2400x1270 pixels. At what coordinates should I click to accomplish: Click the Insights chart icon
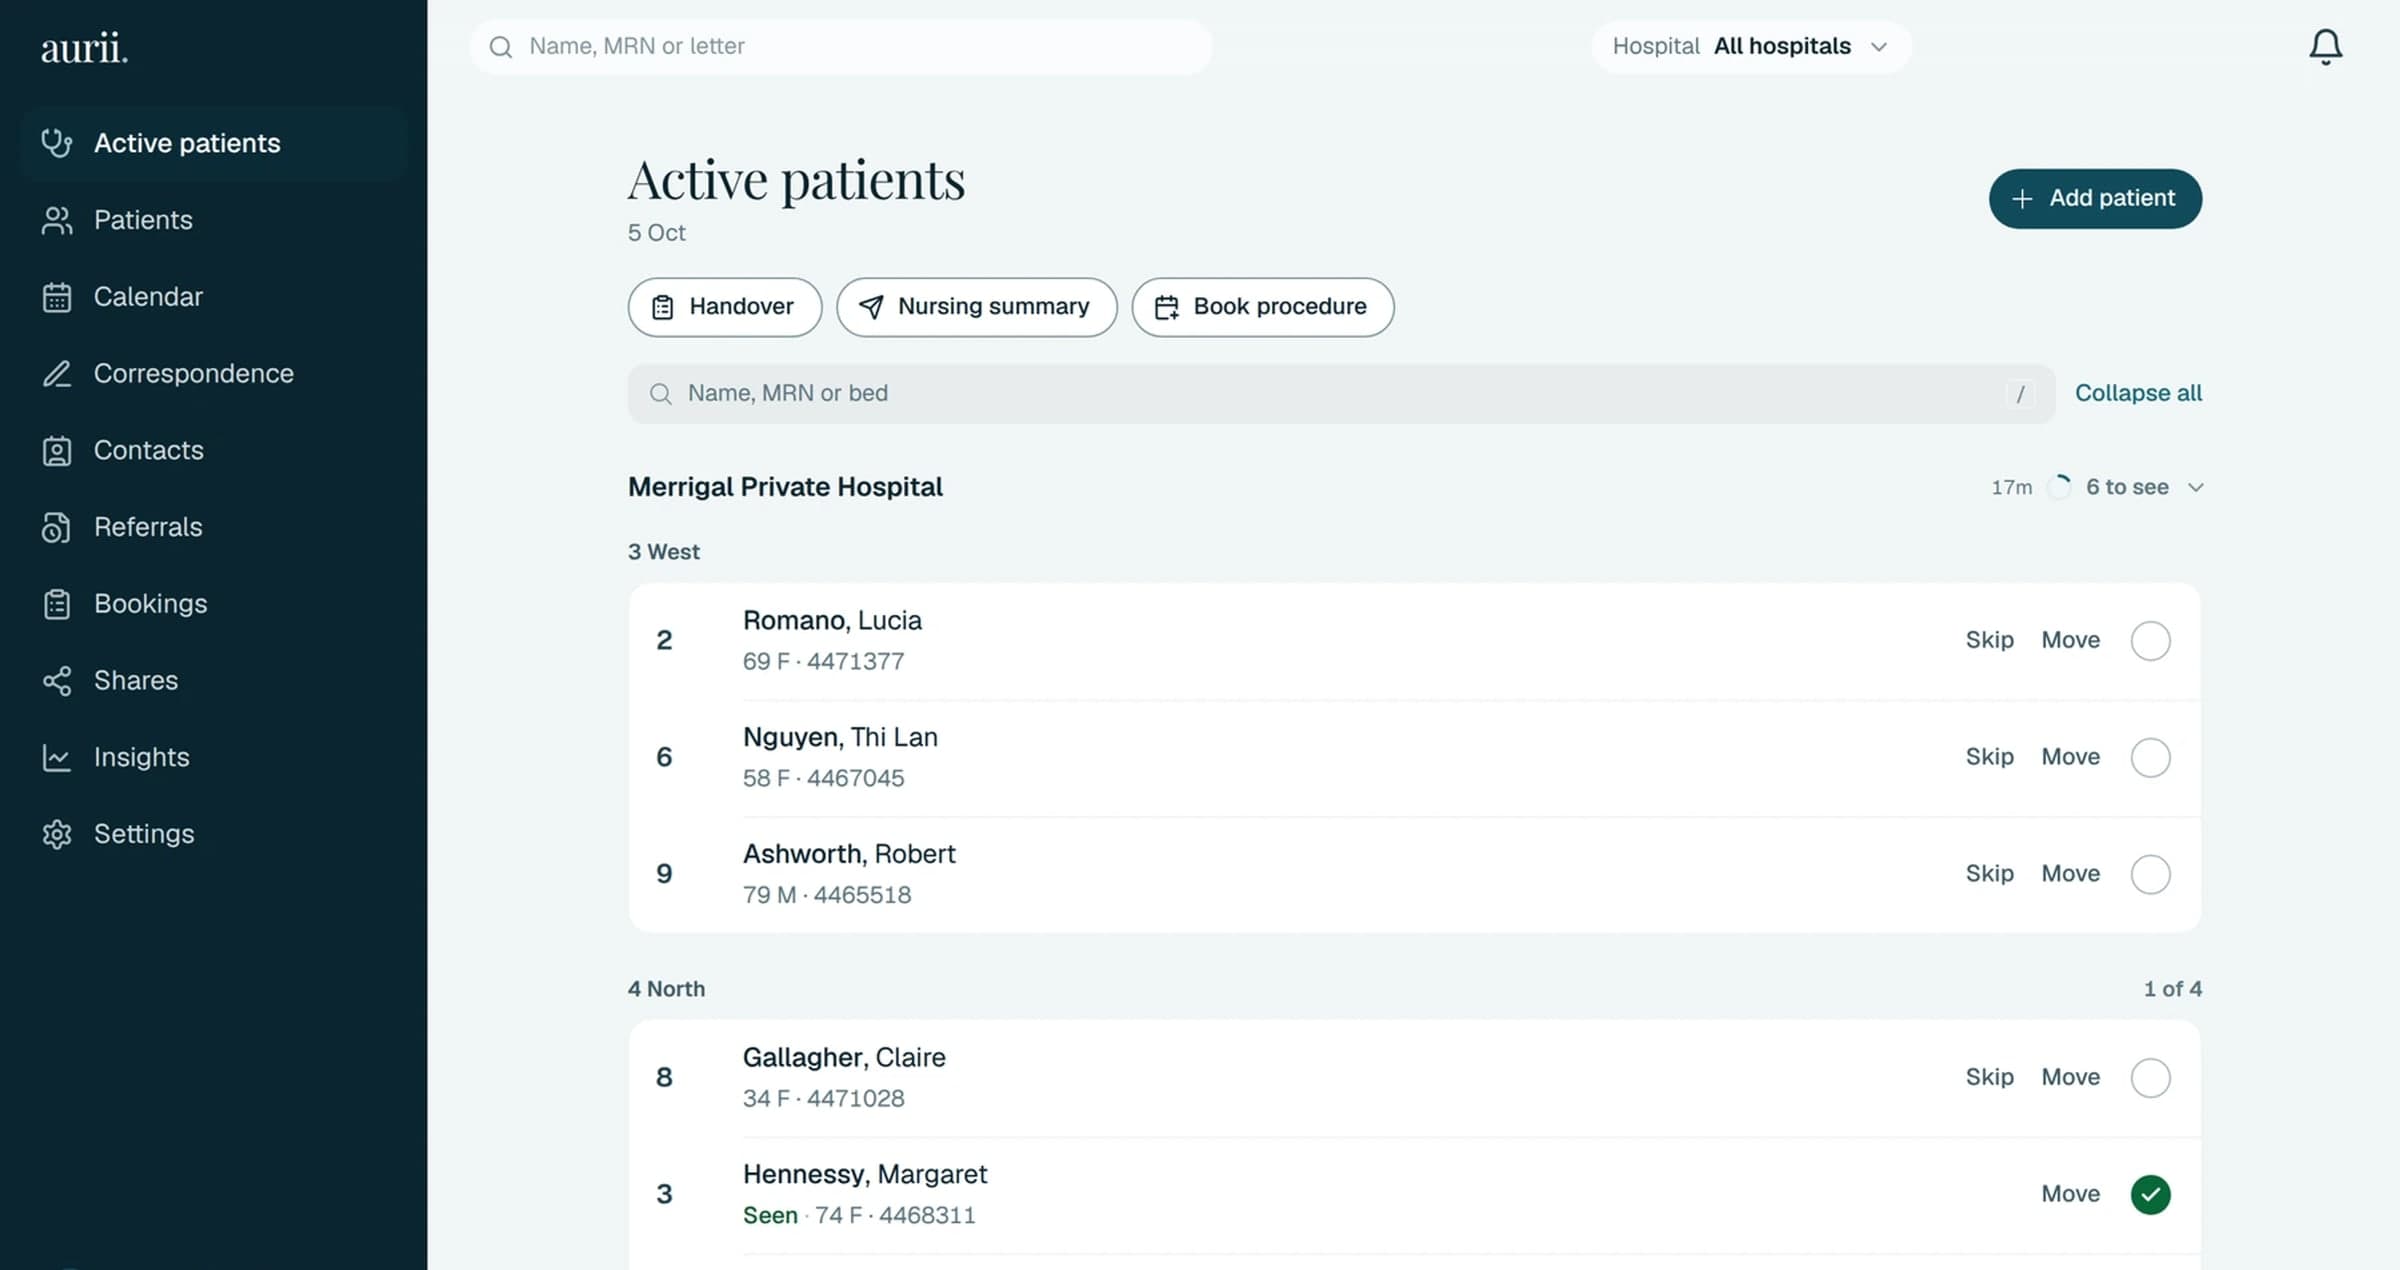click(57, 757)
